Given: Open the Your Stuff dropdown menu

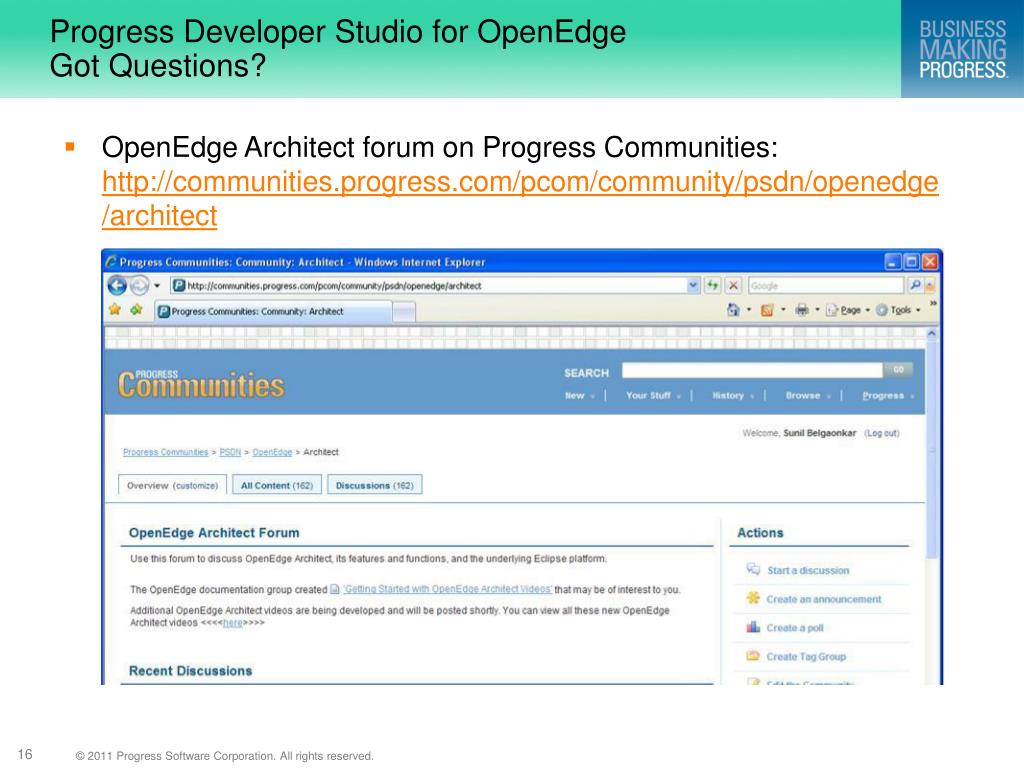Looking at the screenshot, I should click(653, 396).
